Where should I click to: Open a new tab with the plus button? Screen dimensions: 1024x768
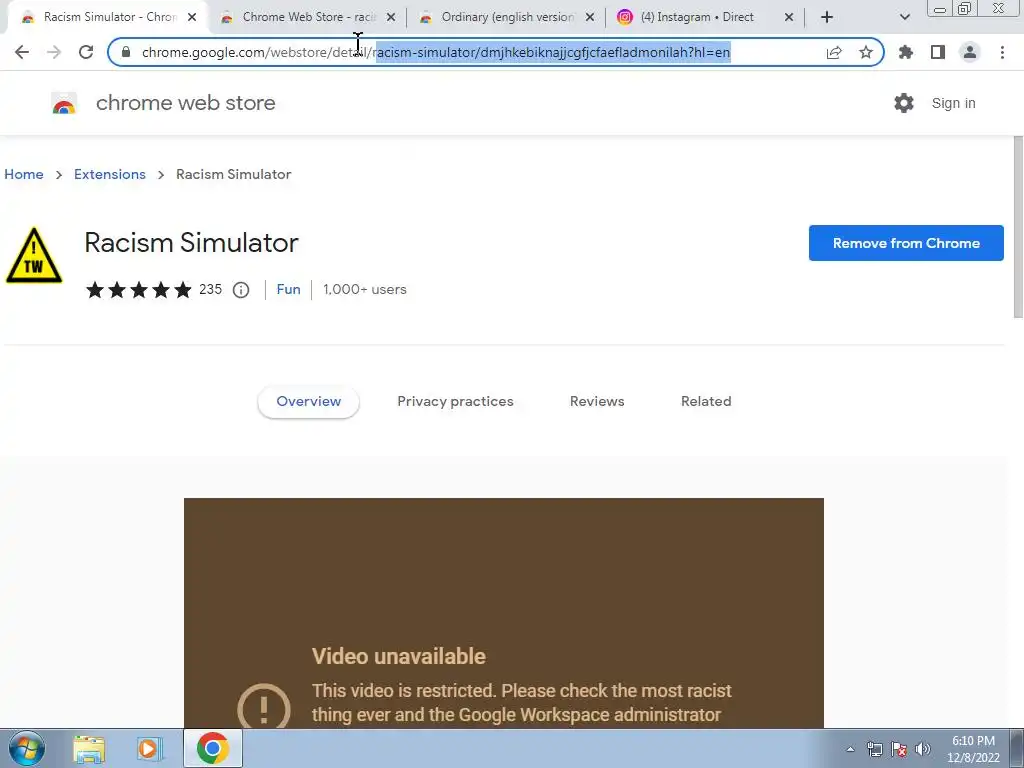click(827, 18)
